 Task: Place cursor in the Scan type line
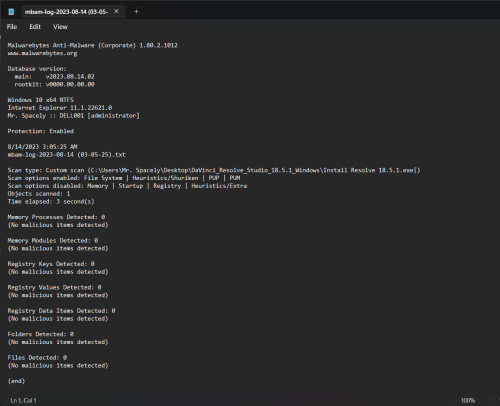214,170
